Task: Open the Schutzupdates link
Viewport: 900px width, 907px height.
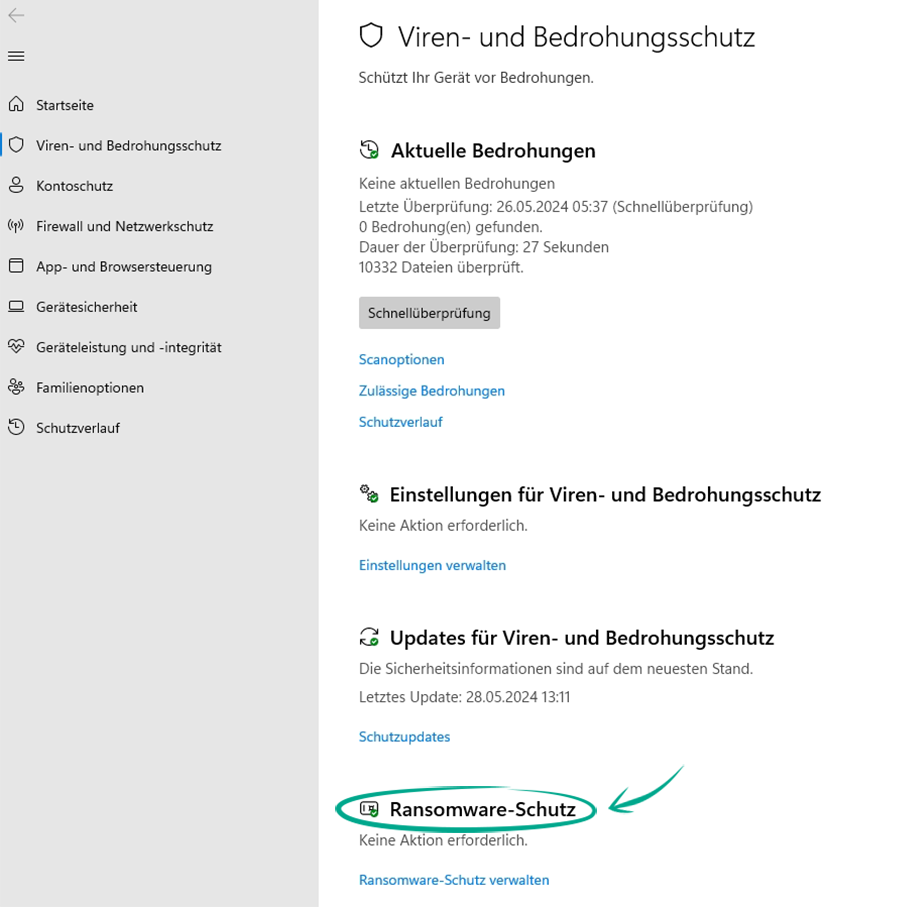Action: coord(404,737)
